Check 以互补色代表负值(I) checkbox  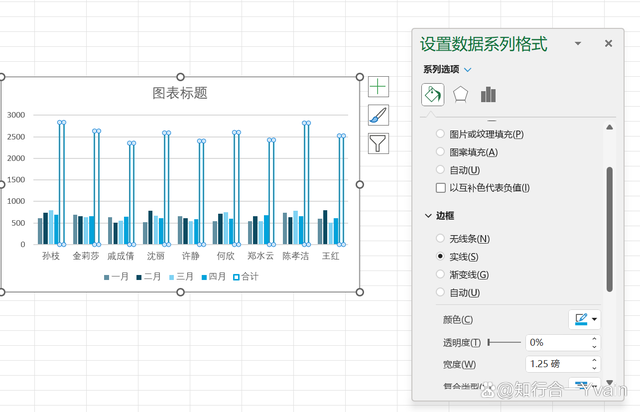(x=441, y=188)
